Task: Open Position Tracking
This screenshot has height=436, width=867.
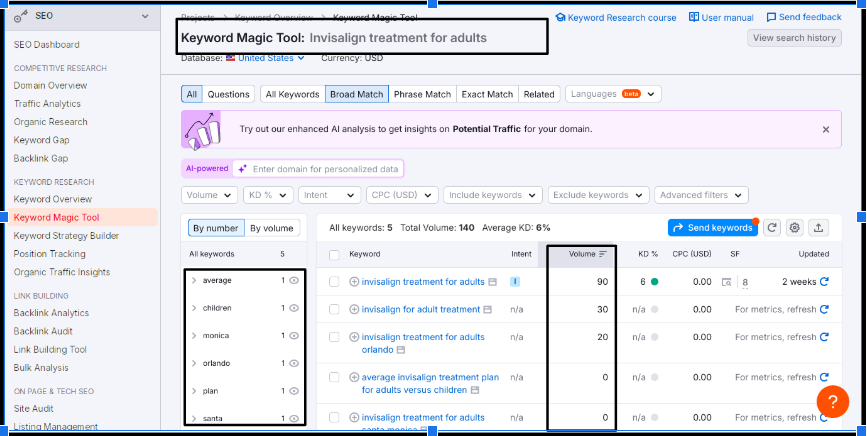Action: [49, 254]
